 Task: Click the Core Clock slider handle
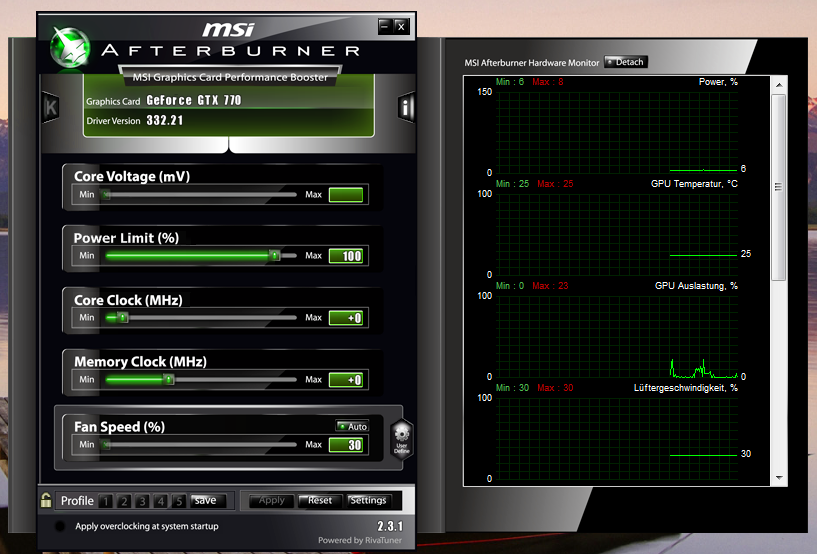pos(122,317)
